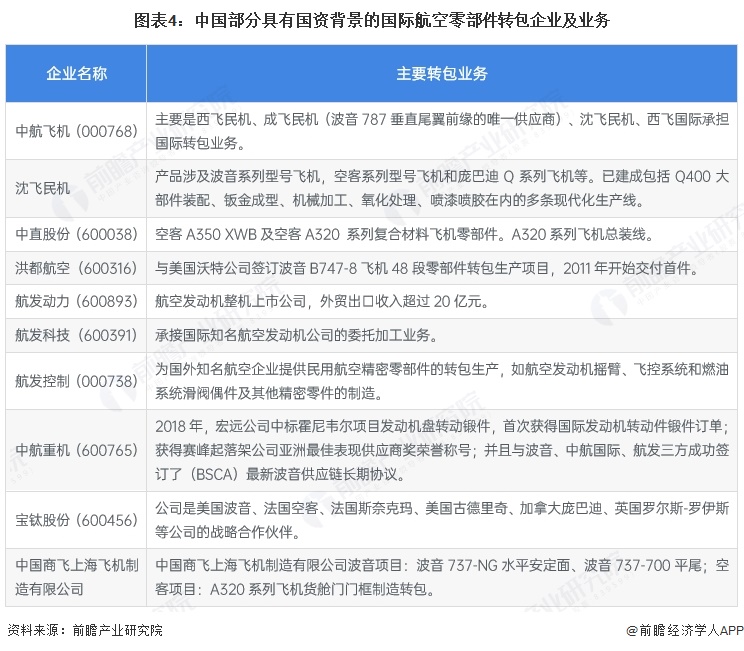The width and height of the screenshot is (744, 651).
Task: Click the '宝钛股份 (600456)' company cell
Action: coord(76,520)
